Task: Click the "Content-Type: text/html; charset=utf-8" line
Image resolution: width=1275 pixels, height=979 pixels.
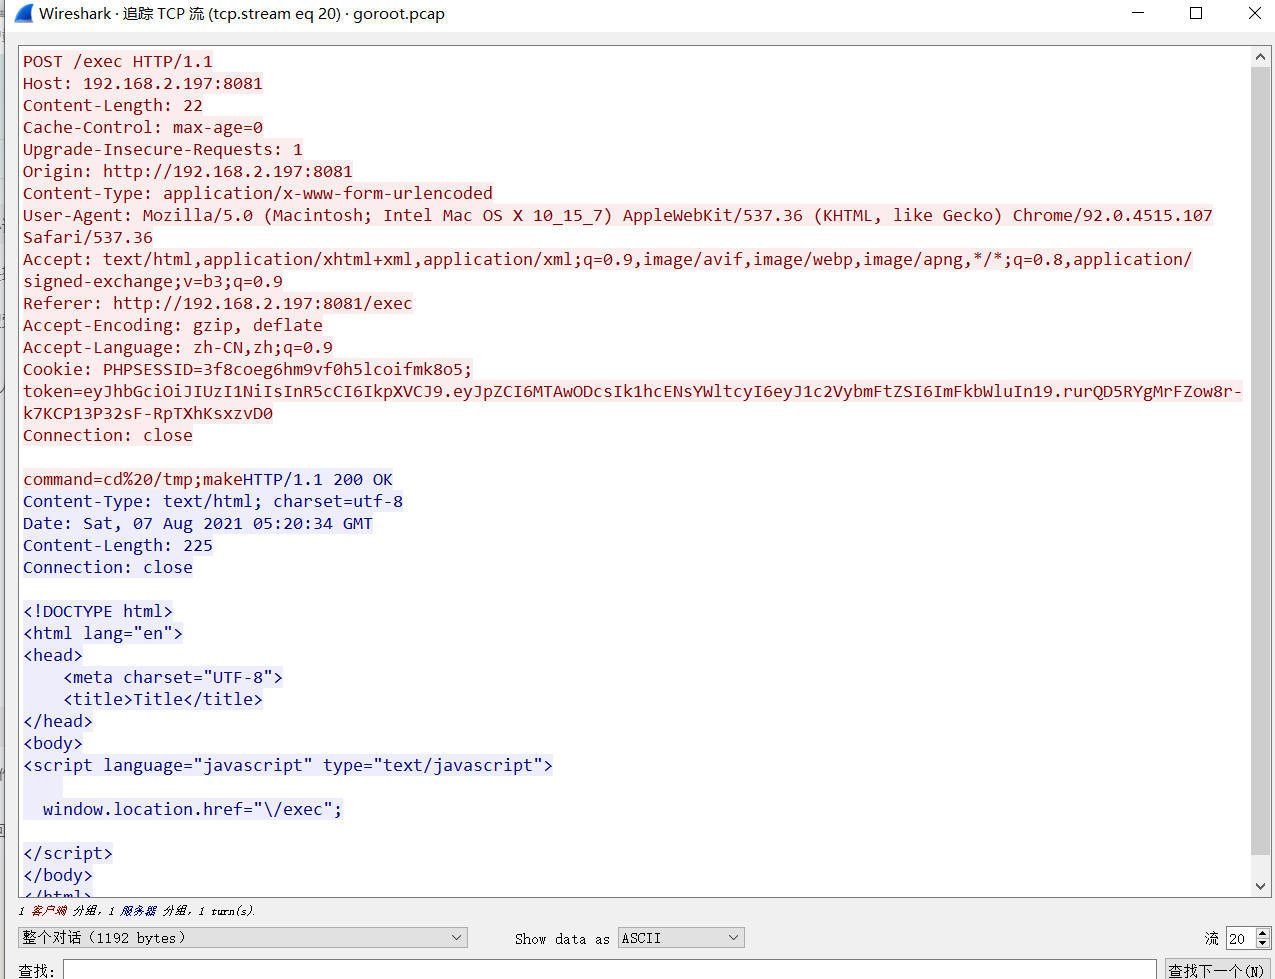Action: (x=213, y=501)
